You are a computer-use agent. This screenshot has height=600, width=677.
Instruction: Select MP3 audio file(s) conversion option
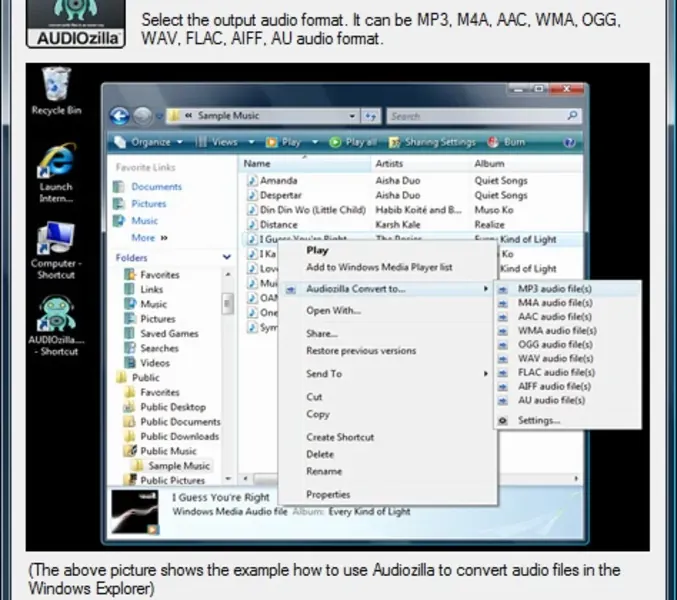(567, 289)
